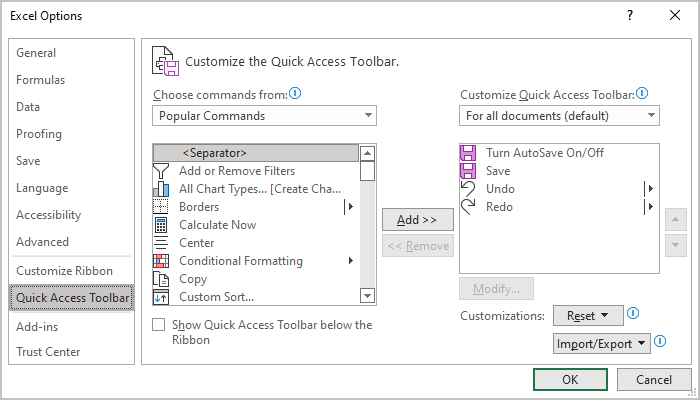This screenshot has width=700, height=400.
Task: Expand the Redo split arrow
Action: point(650,207)
